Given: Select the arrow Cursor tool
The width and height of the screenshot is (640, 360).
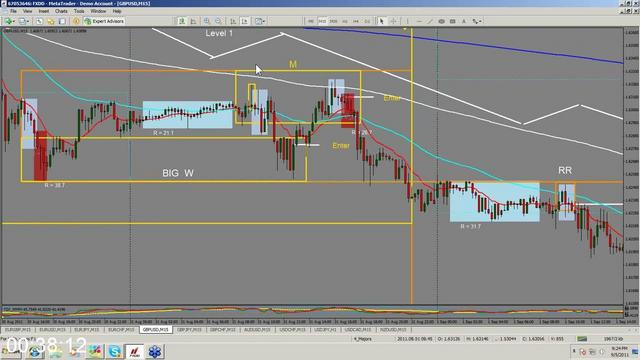Looking at the screenshot, I should [382, 21].
